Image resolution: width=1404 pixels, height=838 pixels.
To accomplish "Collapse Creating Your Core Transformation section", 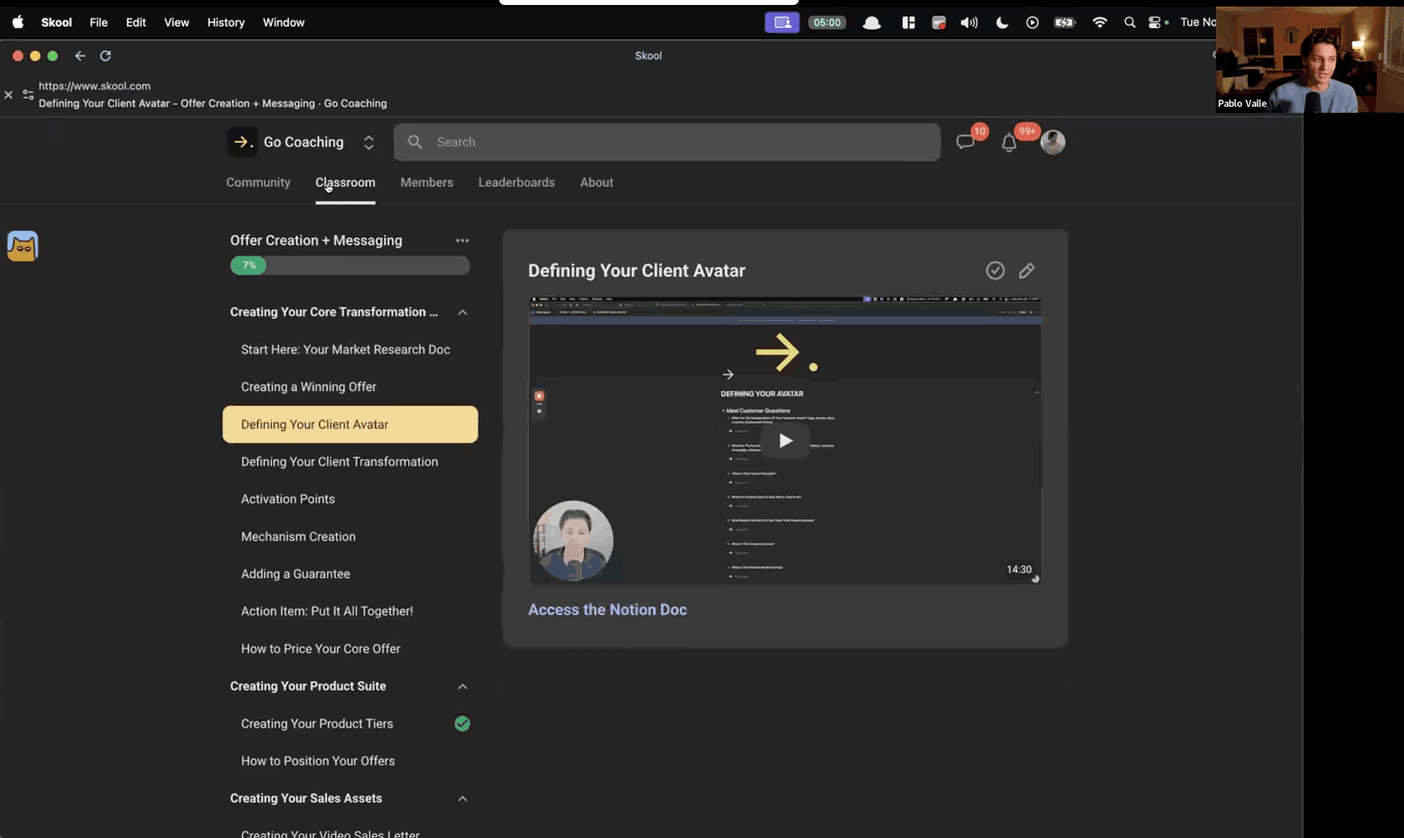I will click(462, 312).
